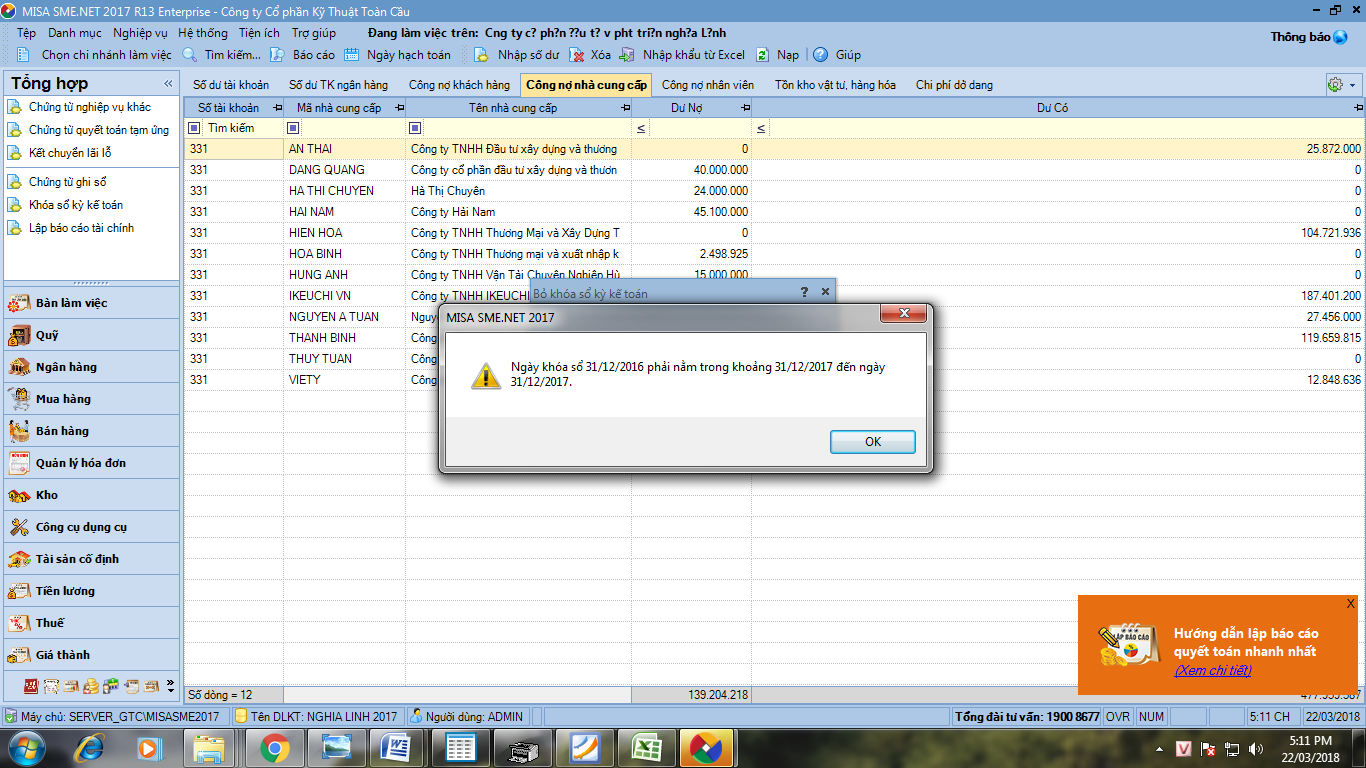Viewport: 1366px width, 768px height.
Task: Toggle pin on Dư Có column
Action: pyautogui.click(x=1358, y=108)
